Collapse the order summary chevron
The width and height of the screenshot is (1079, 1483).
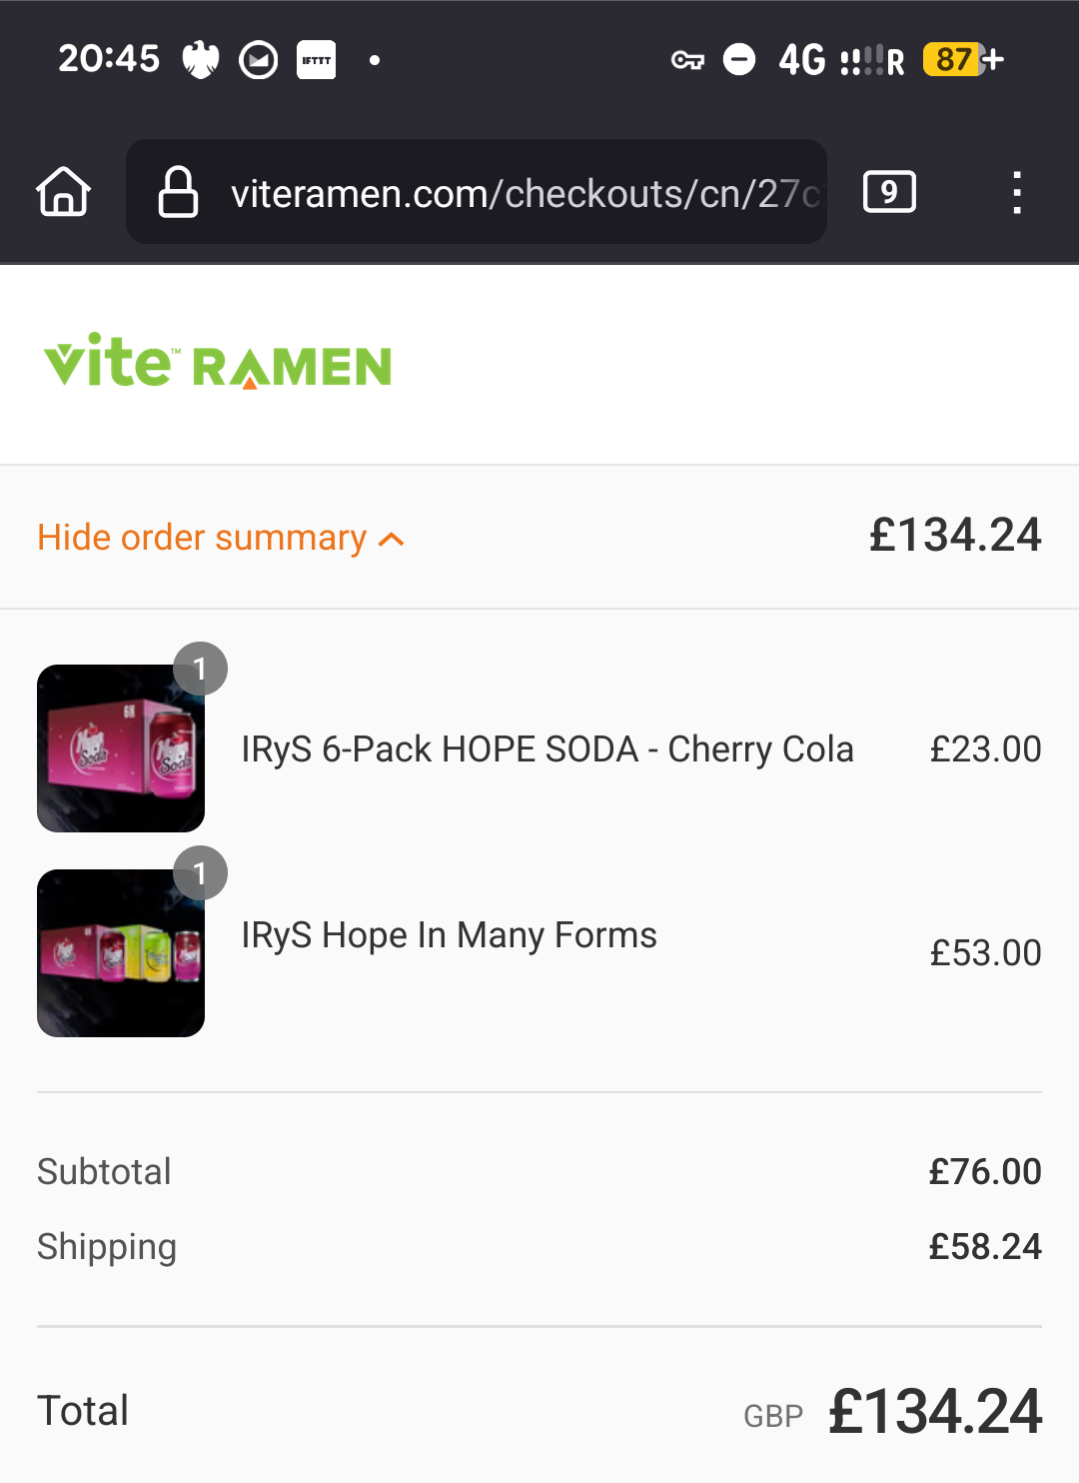coord(392,540)
